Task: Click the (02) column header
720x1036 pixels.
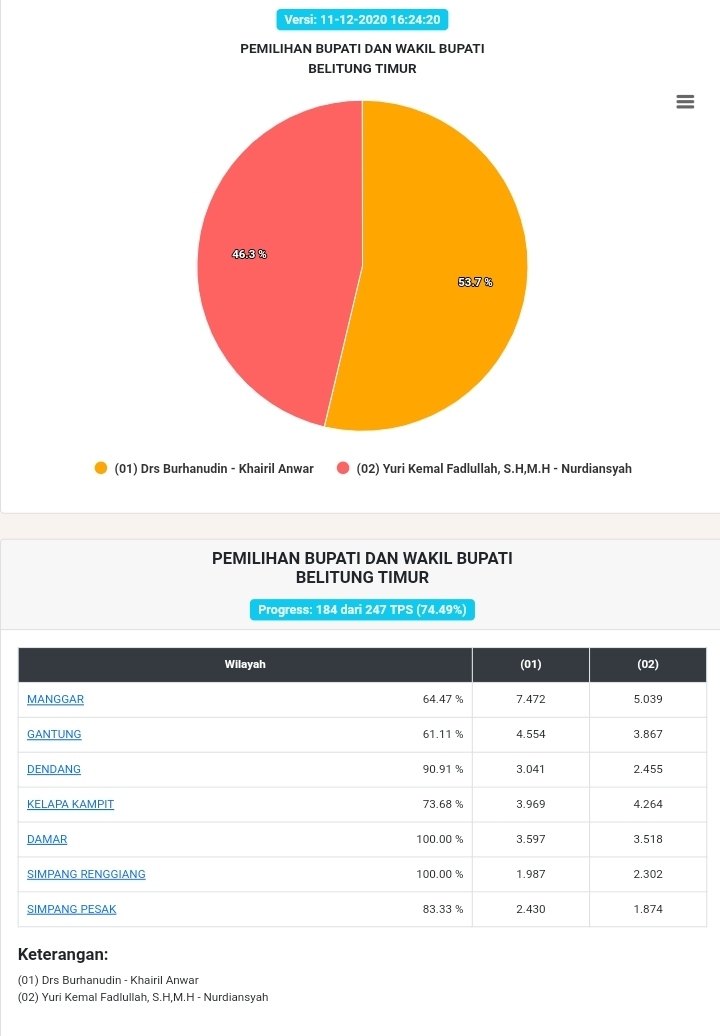Action: point(648,665)
